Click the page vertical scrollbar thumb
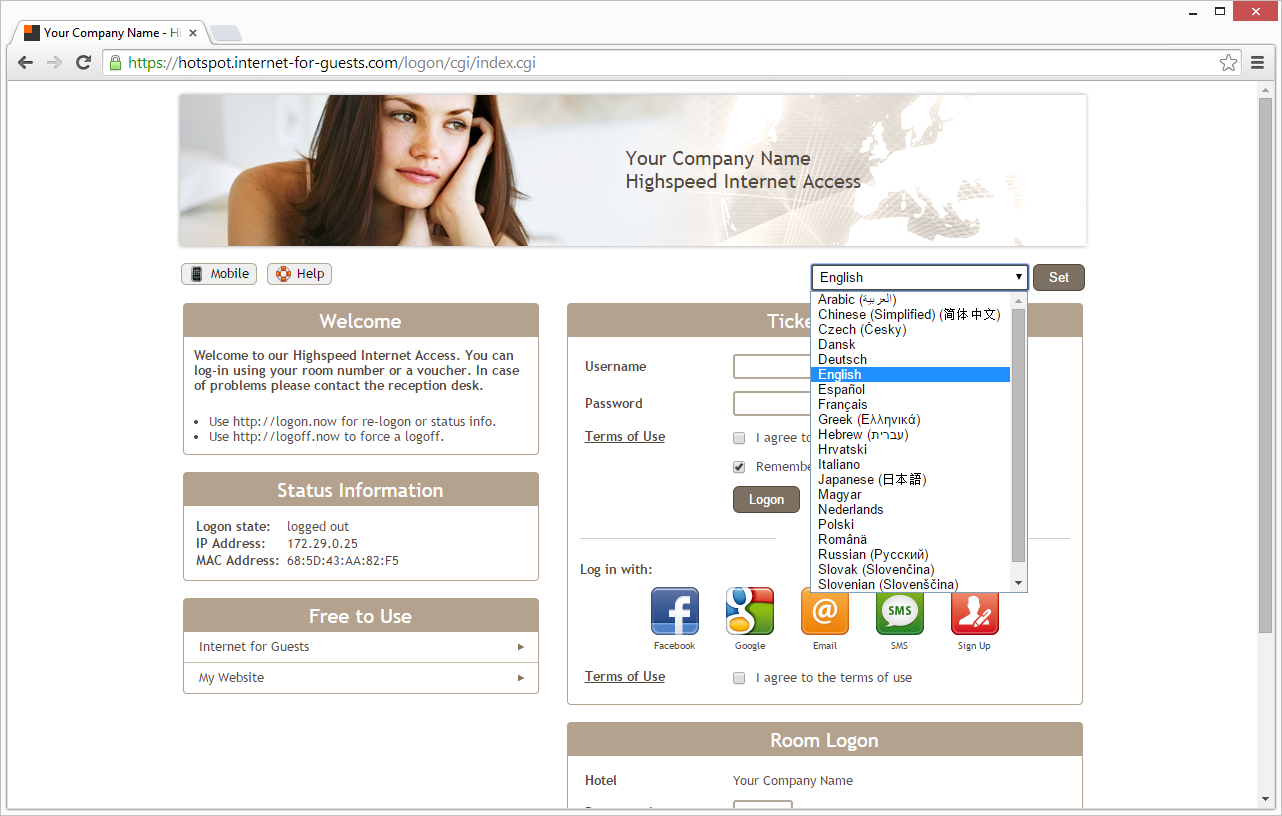The image size is (1282, 816). [1265, 366]
